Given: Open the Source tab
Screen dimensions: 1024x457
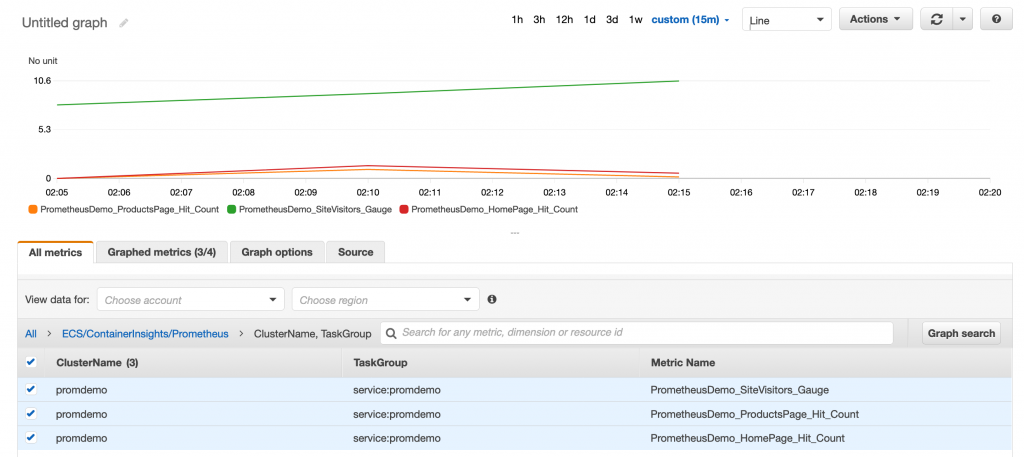Looking at the screenshot, I should click(x=356, y=252).
